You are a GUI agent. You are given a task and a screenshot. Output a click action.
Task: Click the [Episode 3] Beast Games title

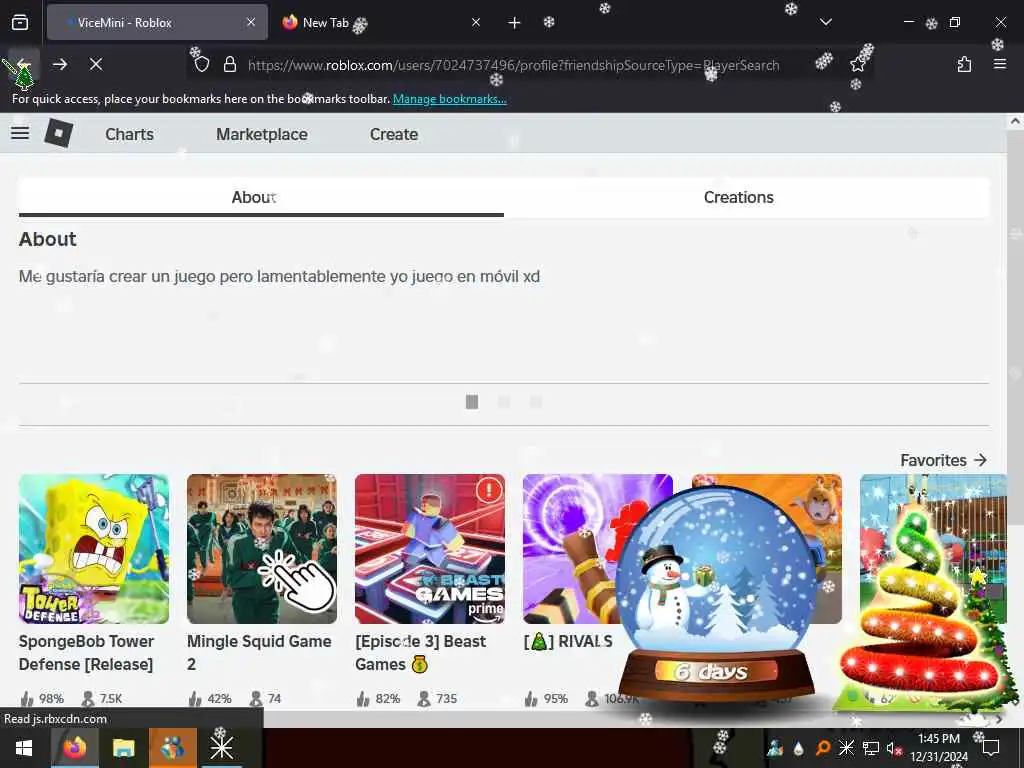coord(421,652)
